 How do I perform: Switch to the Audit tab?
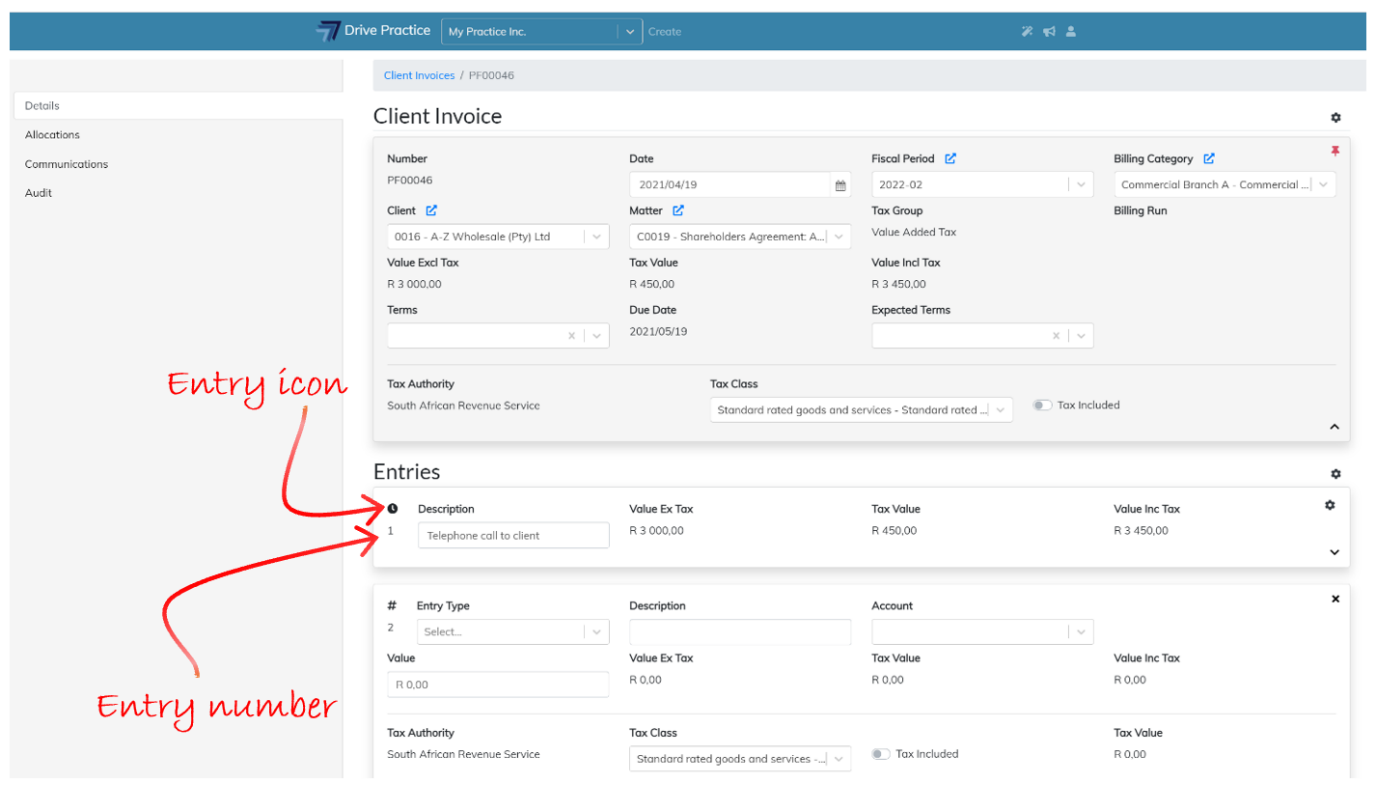click(x=38, y=193)
